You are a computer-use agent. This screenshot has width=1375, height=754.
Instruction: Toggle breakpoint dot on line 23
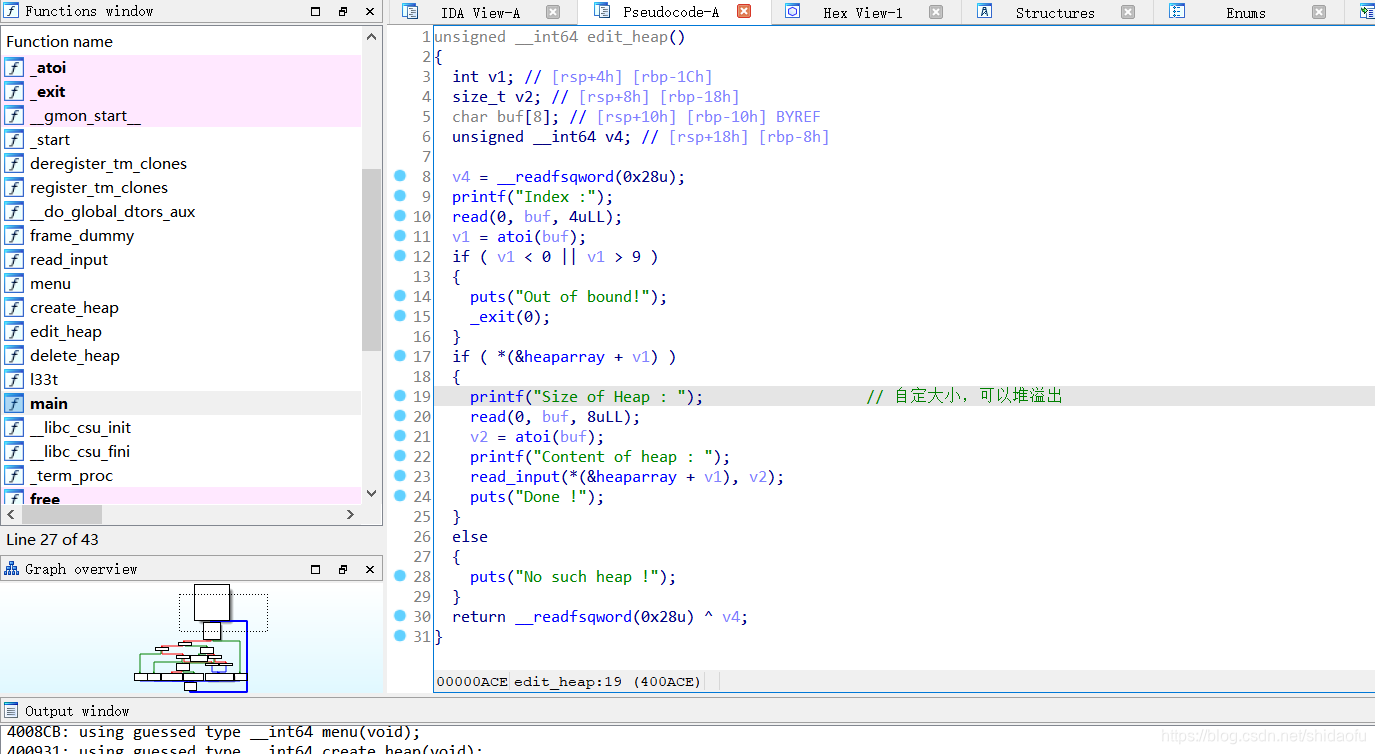point(400,476)
